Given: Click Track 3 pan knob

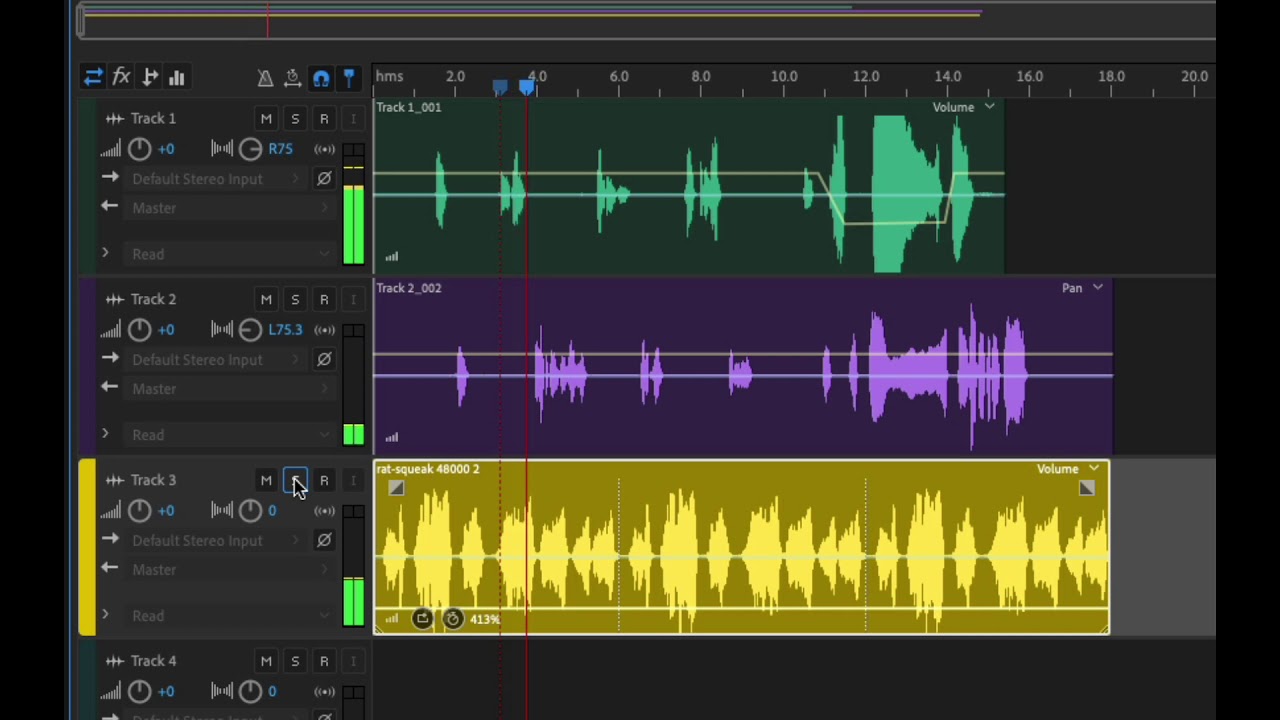Looking at the screenshot, I should click(x=250, y=511).
